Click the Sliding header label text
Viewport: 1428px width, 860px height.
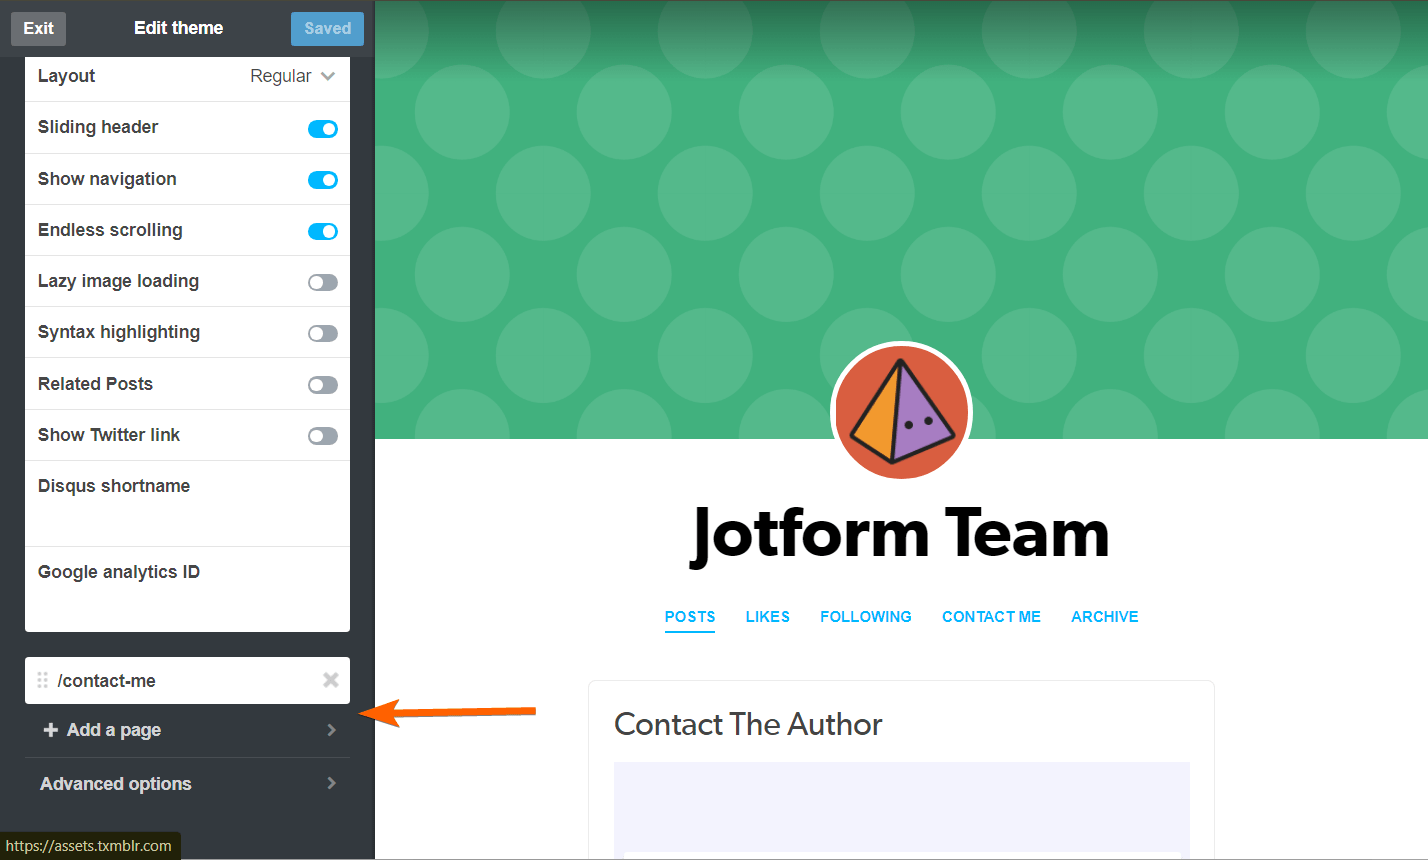[98, 127]
